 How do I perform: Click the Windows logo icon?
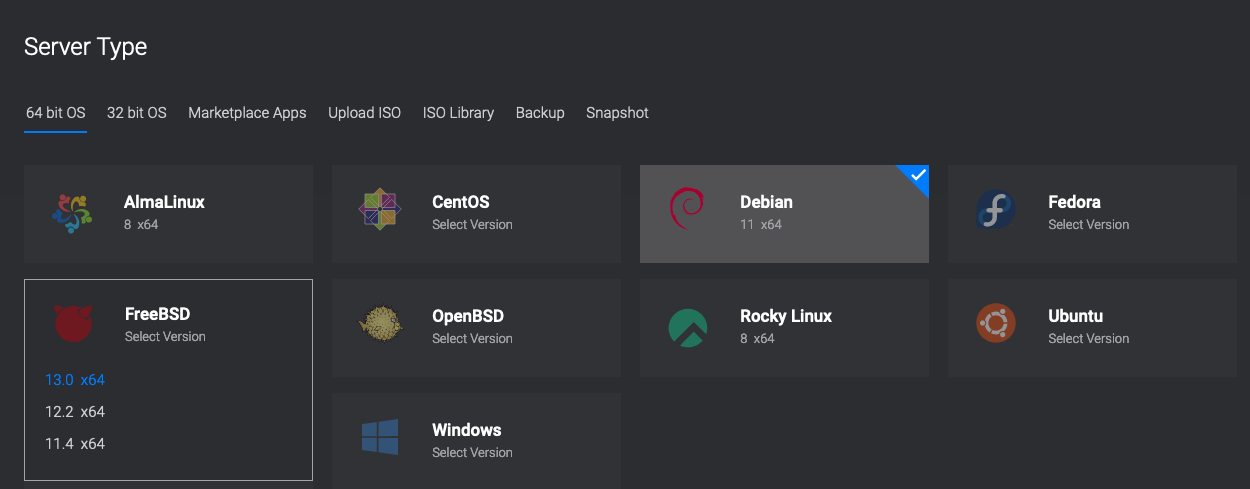coord(380,439)
